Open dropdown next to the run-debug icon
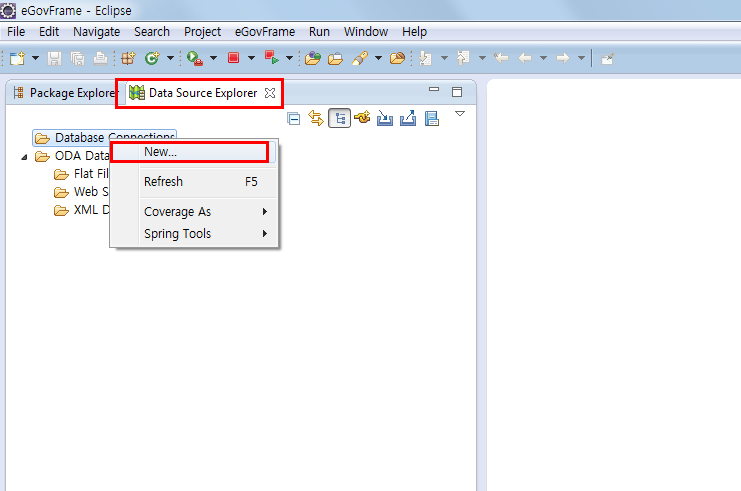Viewport: 741px width, 491px height. pos(213,58)
